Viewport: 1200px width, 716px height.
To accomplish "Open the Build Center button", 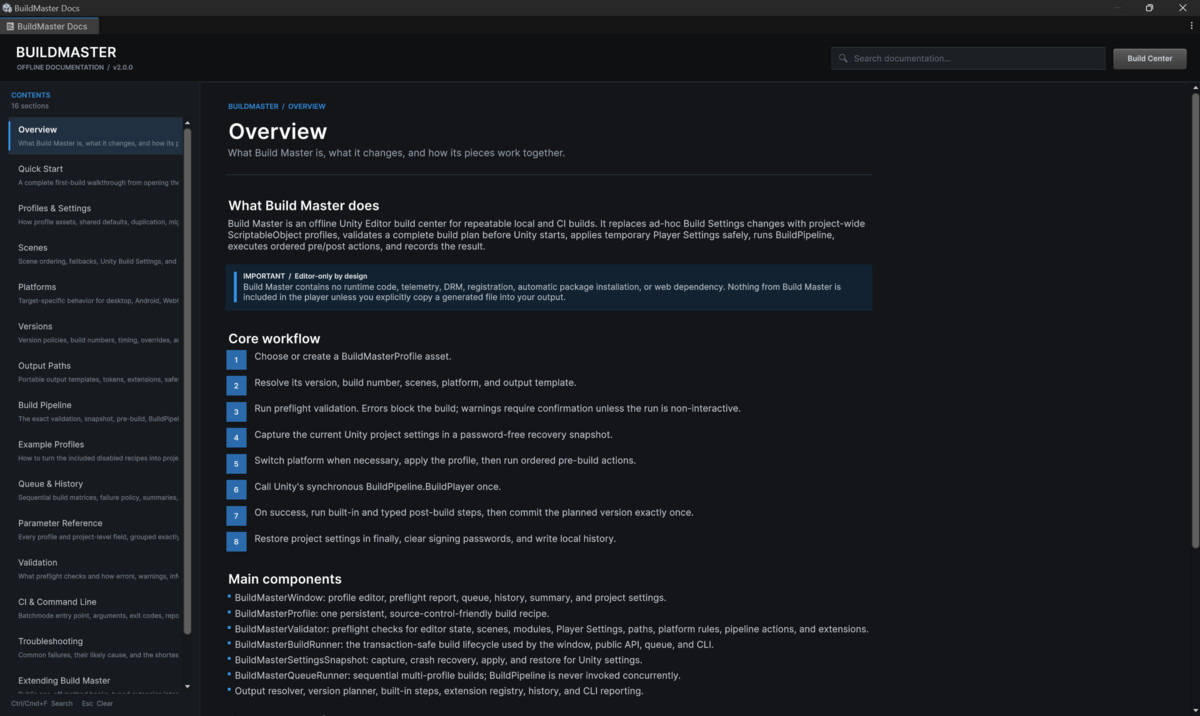I will [1149, 58].
